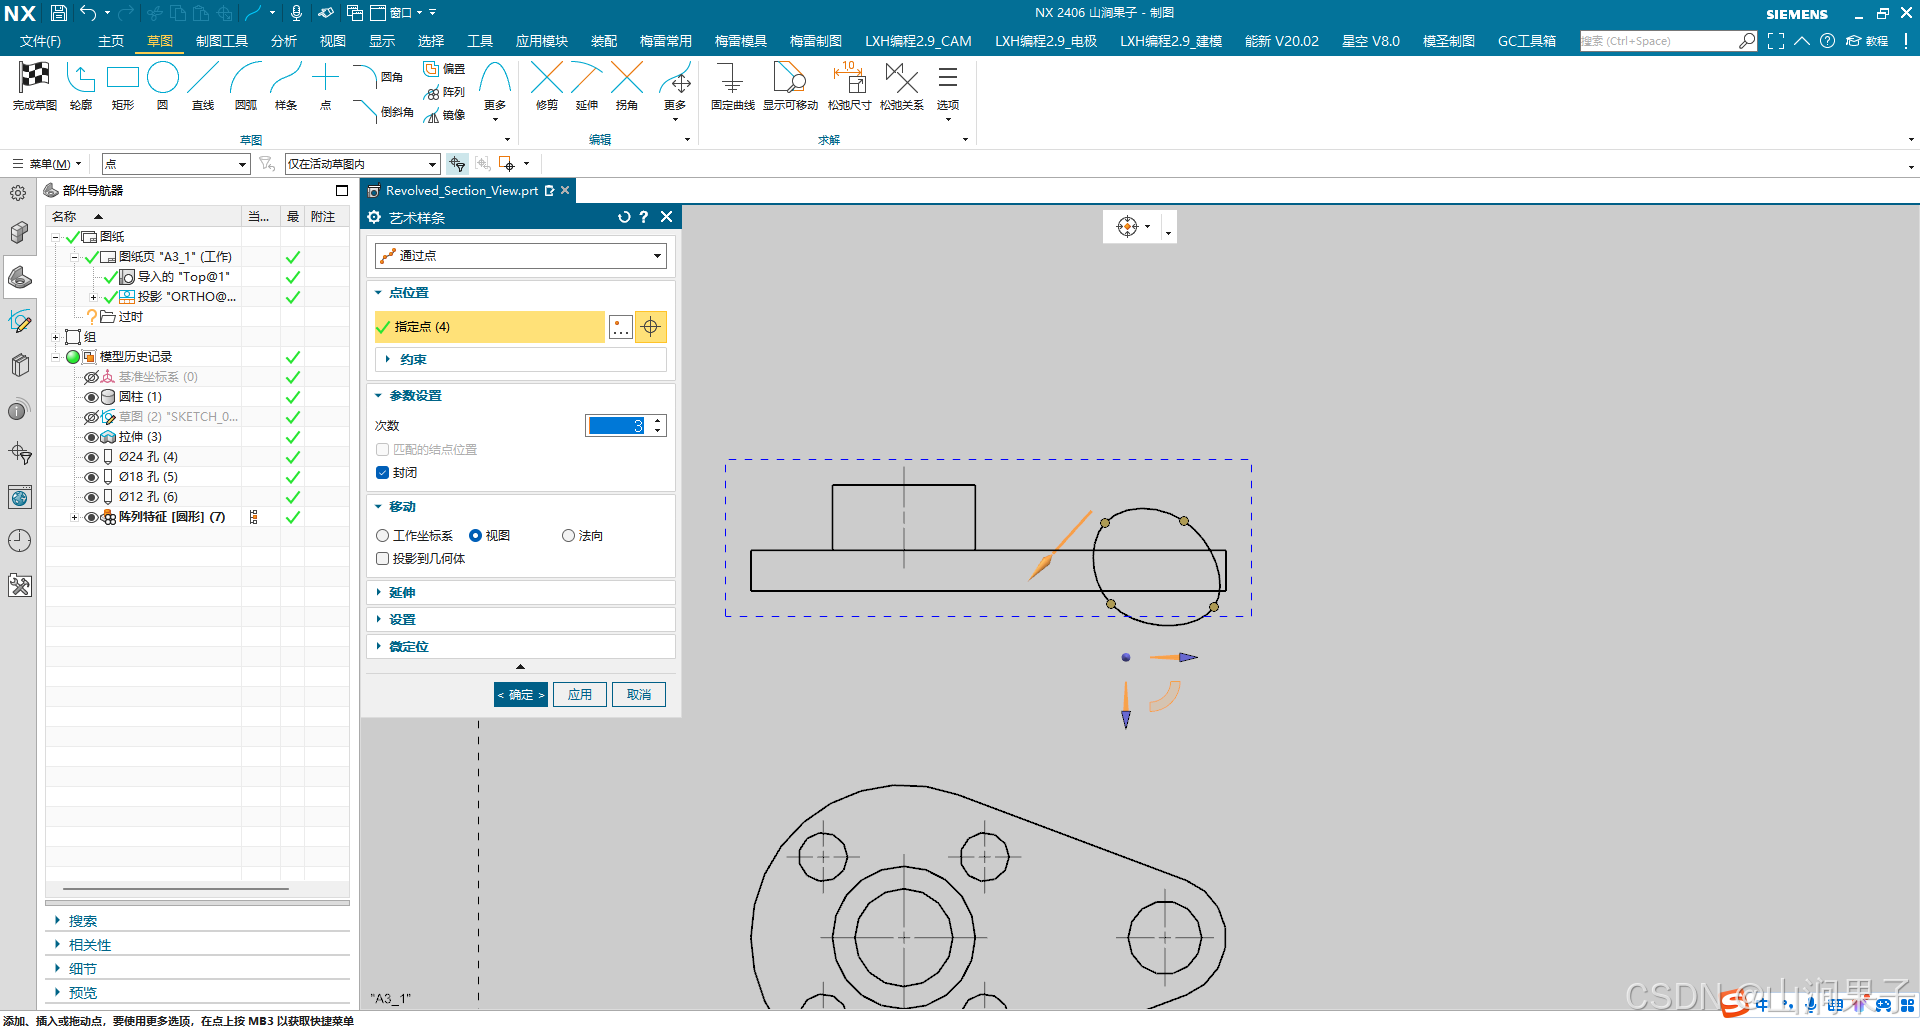The image size is (1920, 1029).
Task: Expand the 相关性 panel link
Action: (x=90, y=945)
